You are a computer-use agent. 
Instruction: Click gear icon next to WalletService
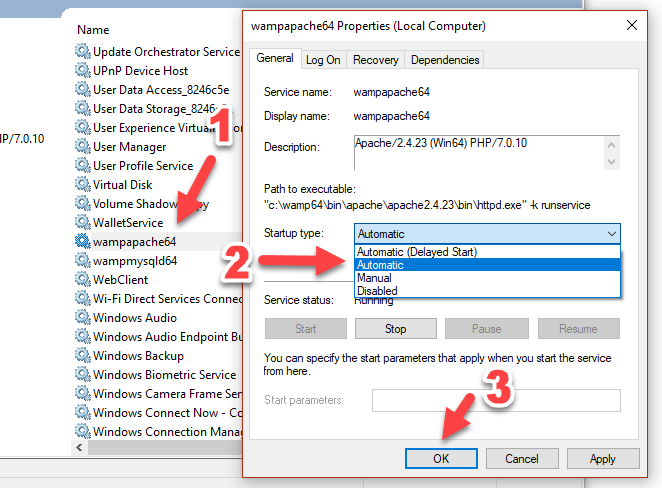coord(83,222)
